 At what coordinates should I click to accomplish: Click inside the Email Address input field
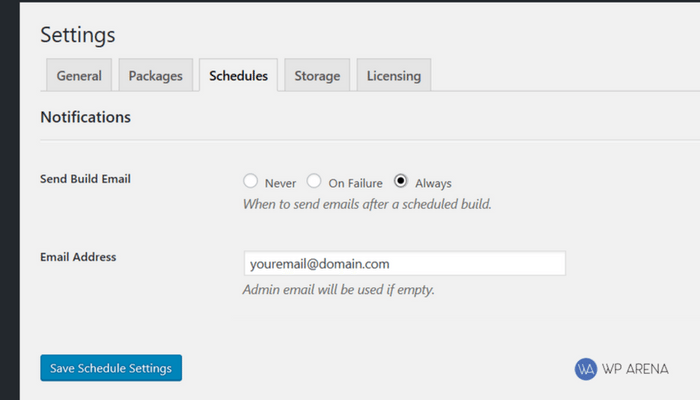click(x=404, y=263)
